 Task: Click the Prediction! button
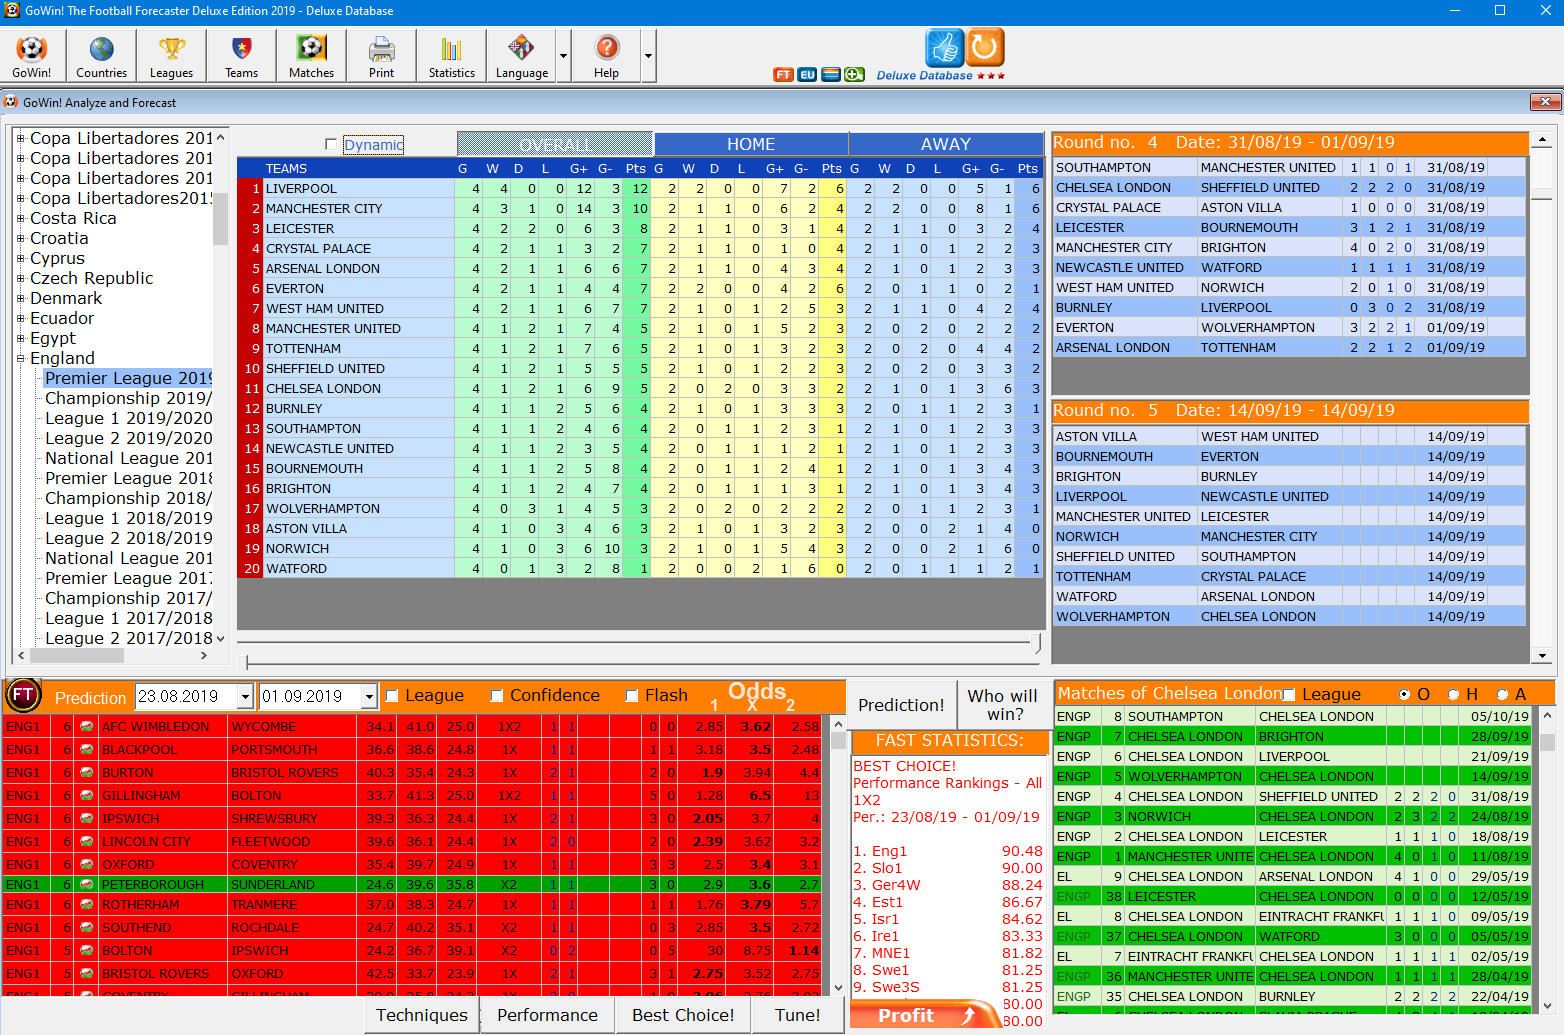click(901, 704)
